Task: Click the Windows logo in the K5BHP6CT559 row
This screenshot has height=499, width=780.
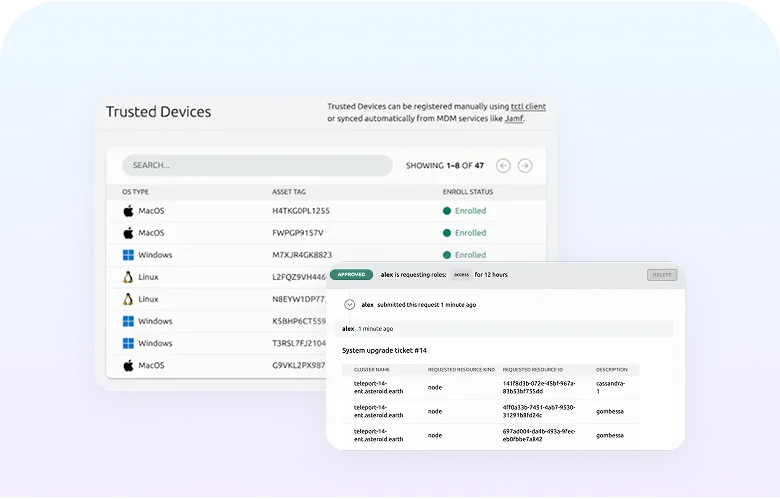Action: [128, 321]
